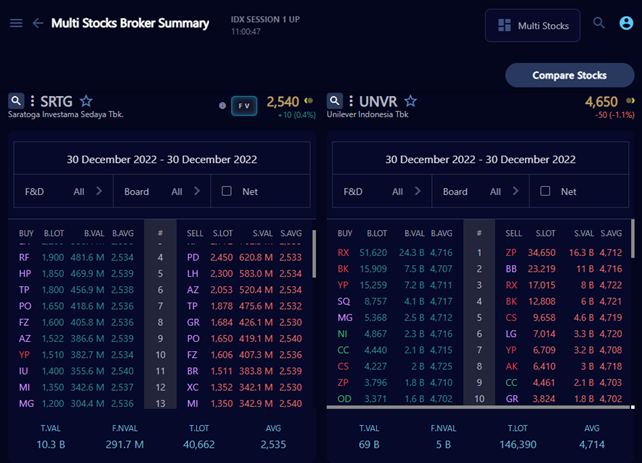Search stock in SRTG panel
642x463 pixels.
pos(16,101)
